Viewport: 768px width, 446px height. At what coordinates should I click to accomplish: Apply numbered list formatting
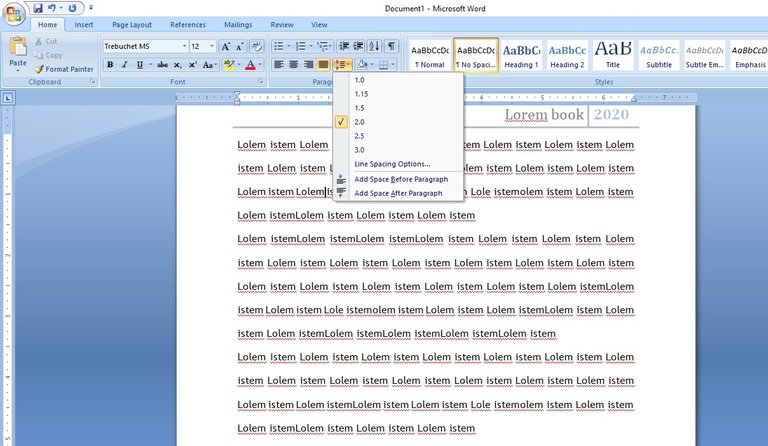point(300,46)
